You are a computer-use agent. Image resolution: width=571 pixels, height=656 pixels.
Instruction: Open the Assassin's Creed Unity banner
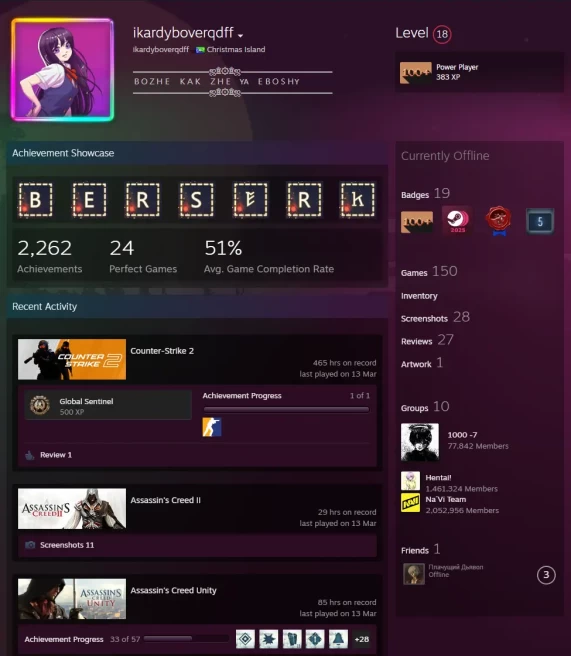[x=72, y=599]
